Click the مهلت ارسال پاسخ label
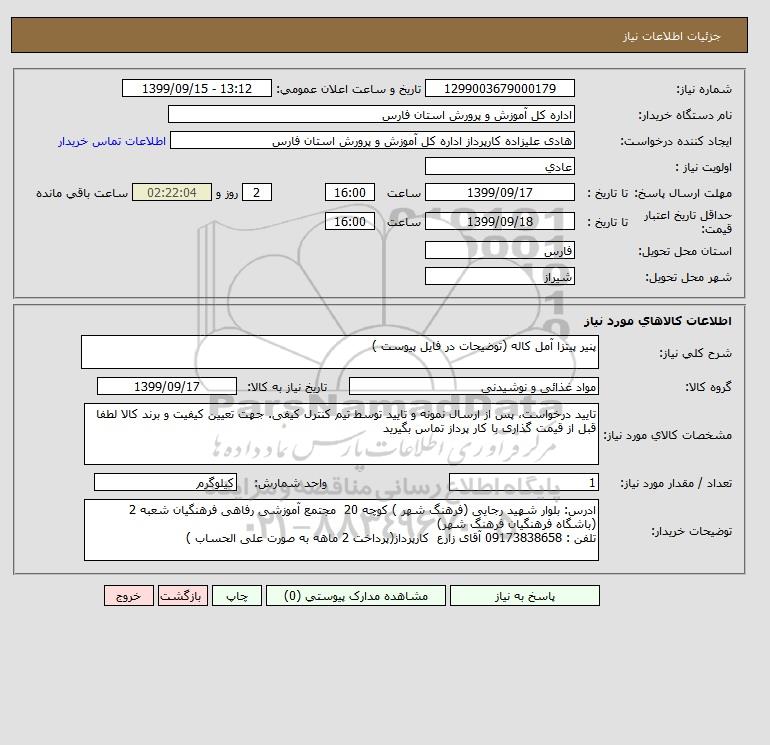 [x=684, y=193]
